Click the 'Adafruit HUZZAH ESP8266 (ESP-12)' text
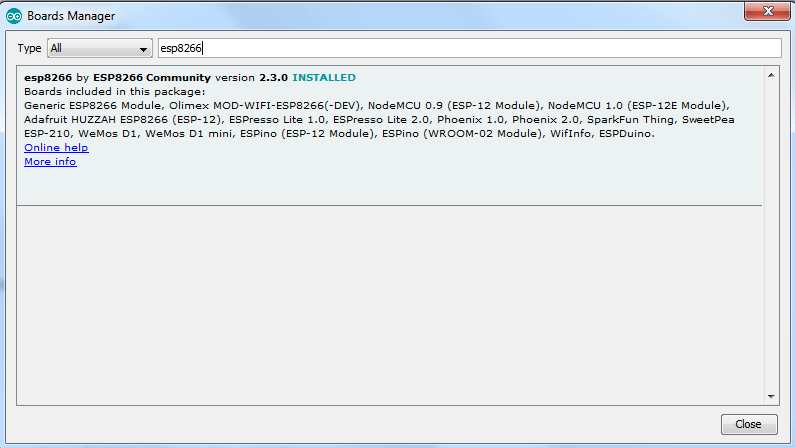The image size is (795, 448). (122, 120)
